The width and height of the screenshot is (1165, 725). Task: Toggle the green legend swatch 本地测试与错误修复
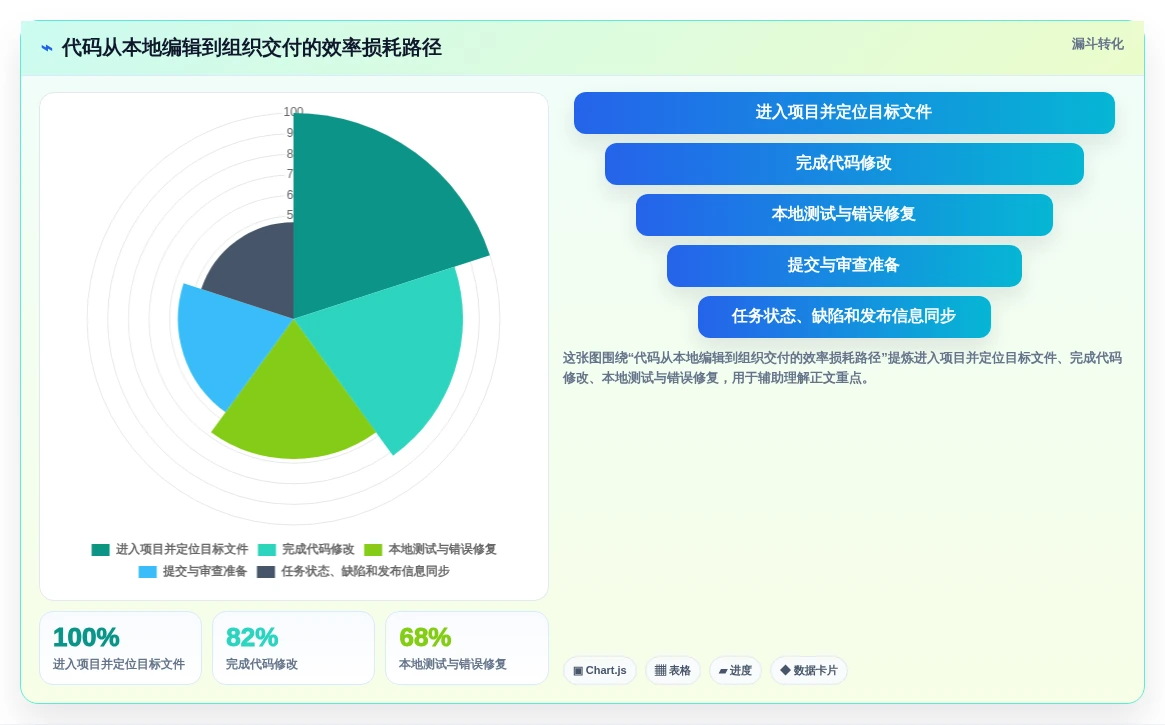[x=373, y=550]
